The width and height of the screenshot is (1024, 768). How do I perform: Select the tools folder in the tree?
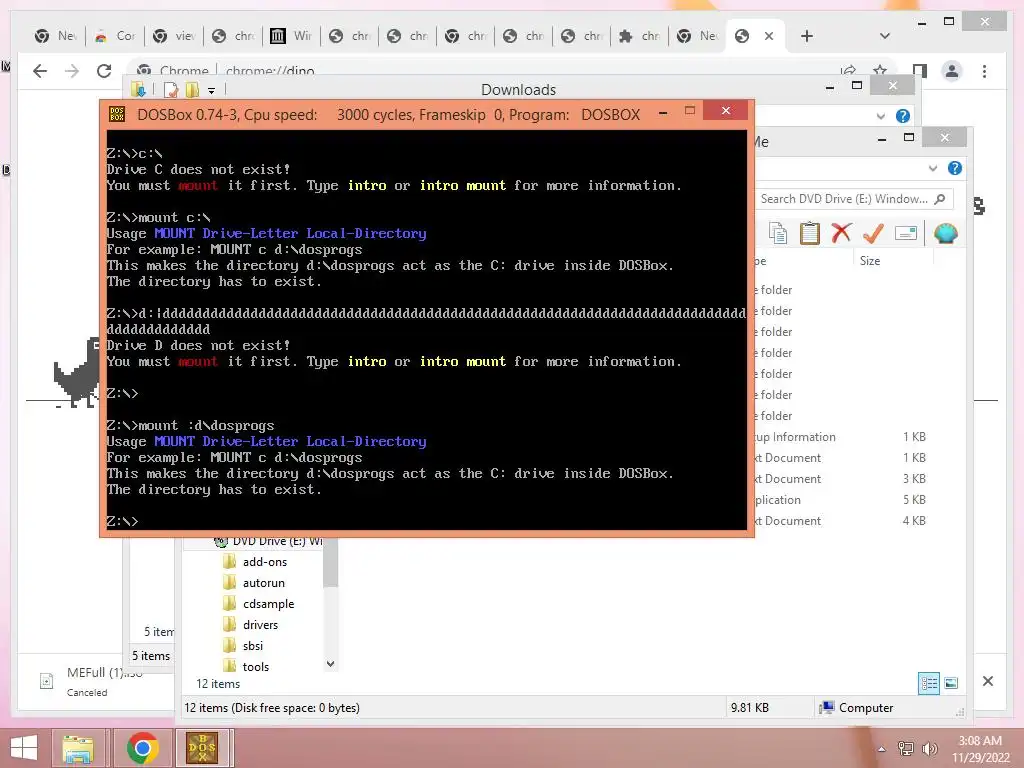coord(255,666)
